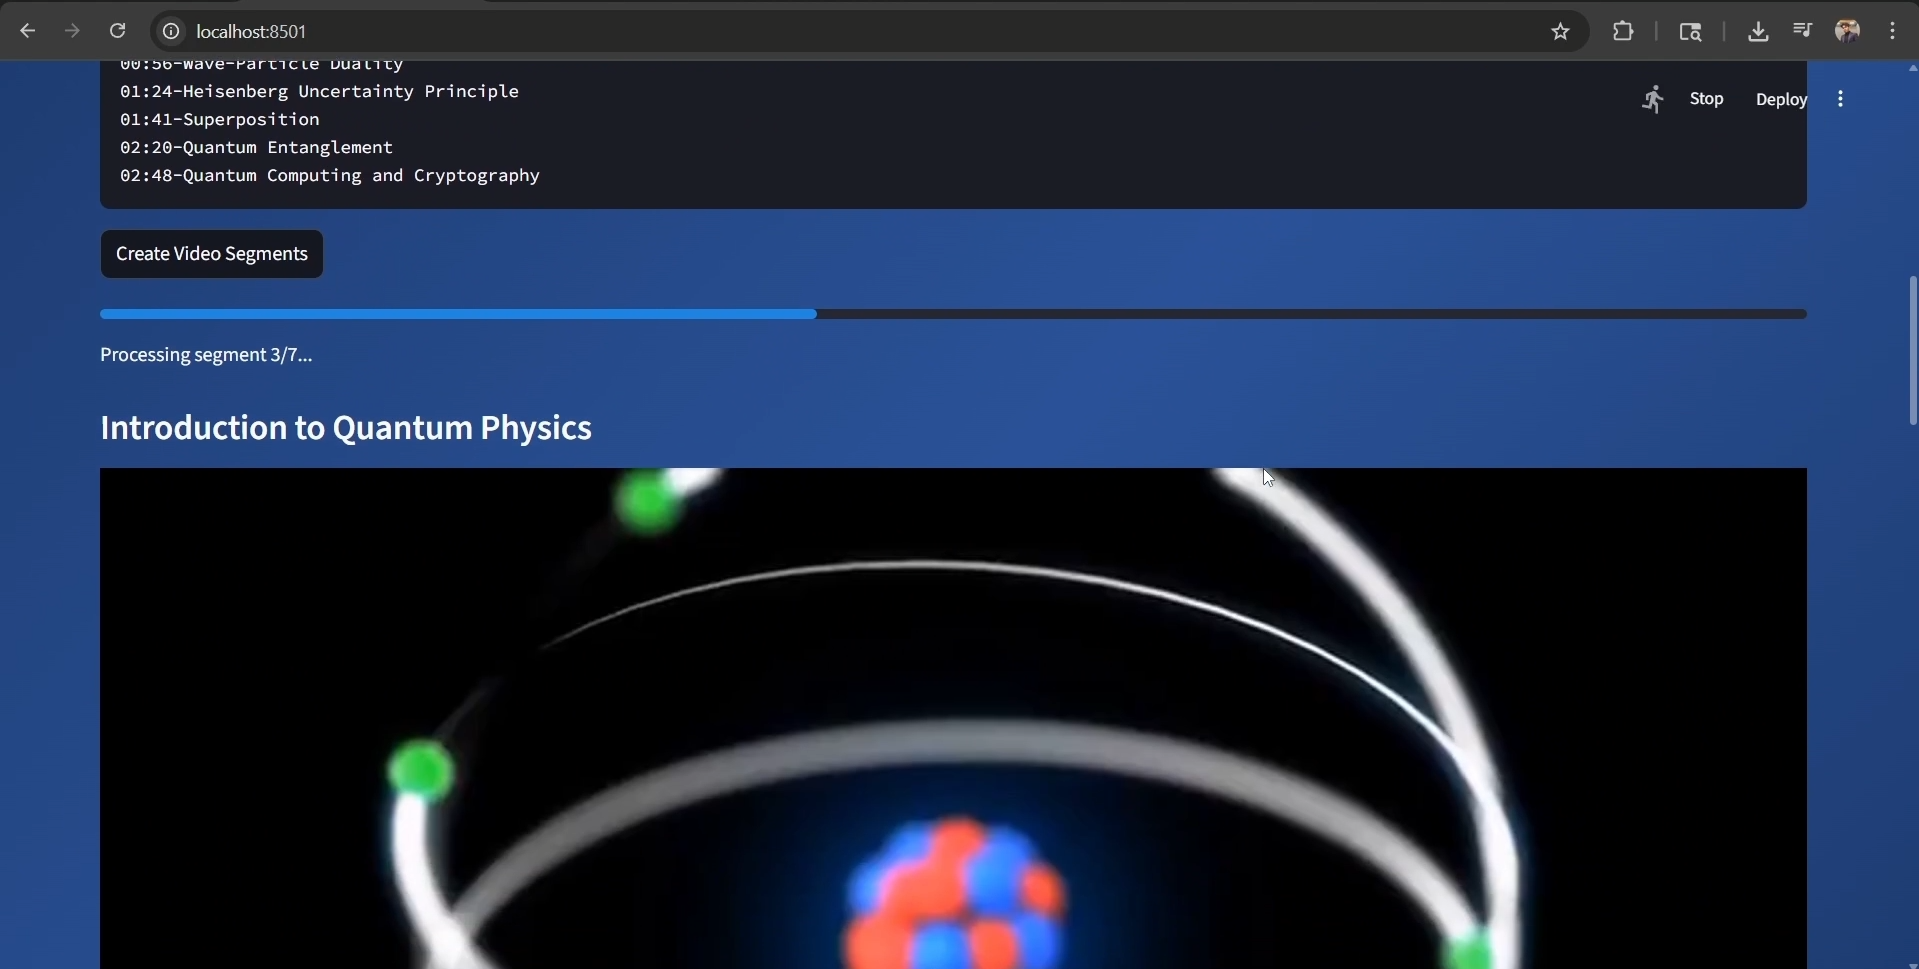This screenshot has width=1919, height=969.
Task: Open browser extensions puzzle icon
Action: [1624, 32]
